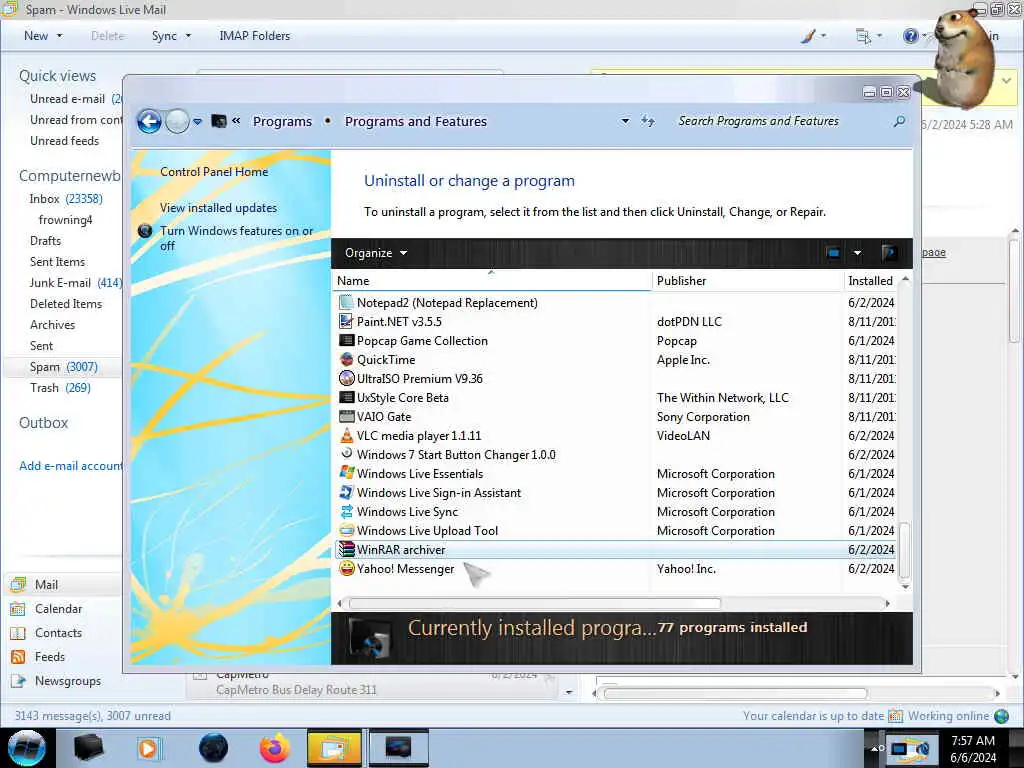The width and height of the screenshot is (1024, 768).
Task: Select the WinRAR archiver icon
Action: (346, 549)
